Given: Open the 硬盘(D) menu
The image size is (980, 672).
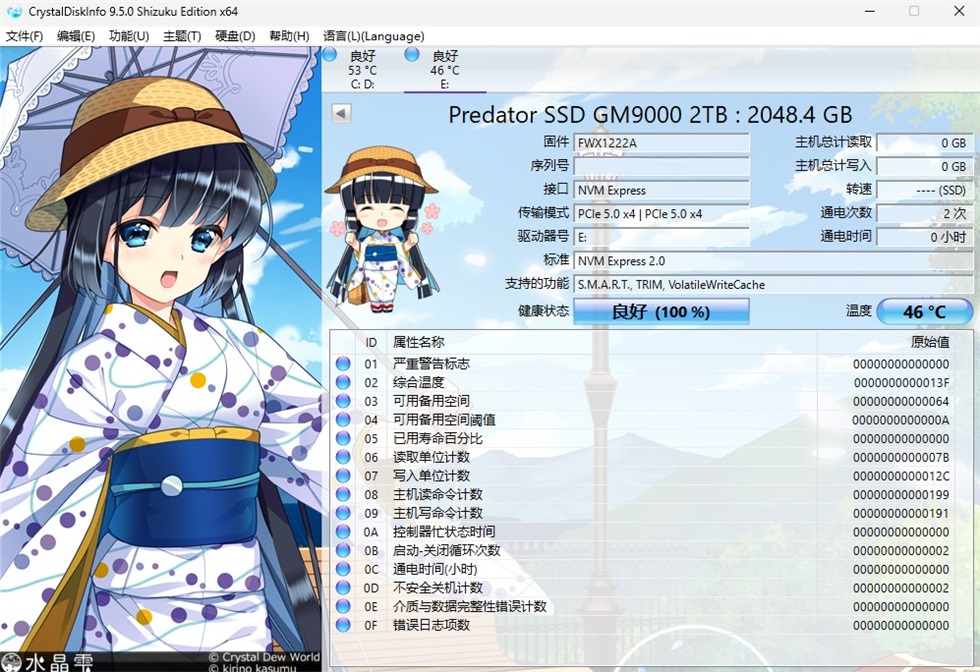Looking at the screenshot, I should point(235,36).
